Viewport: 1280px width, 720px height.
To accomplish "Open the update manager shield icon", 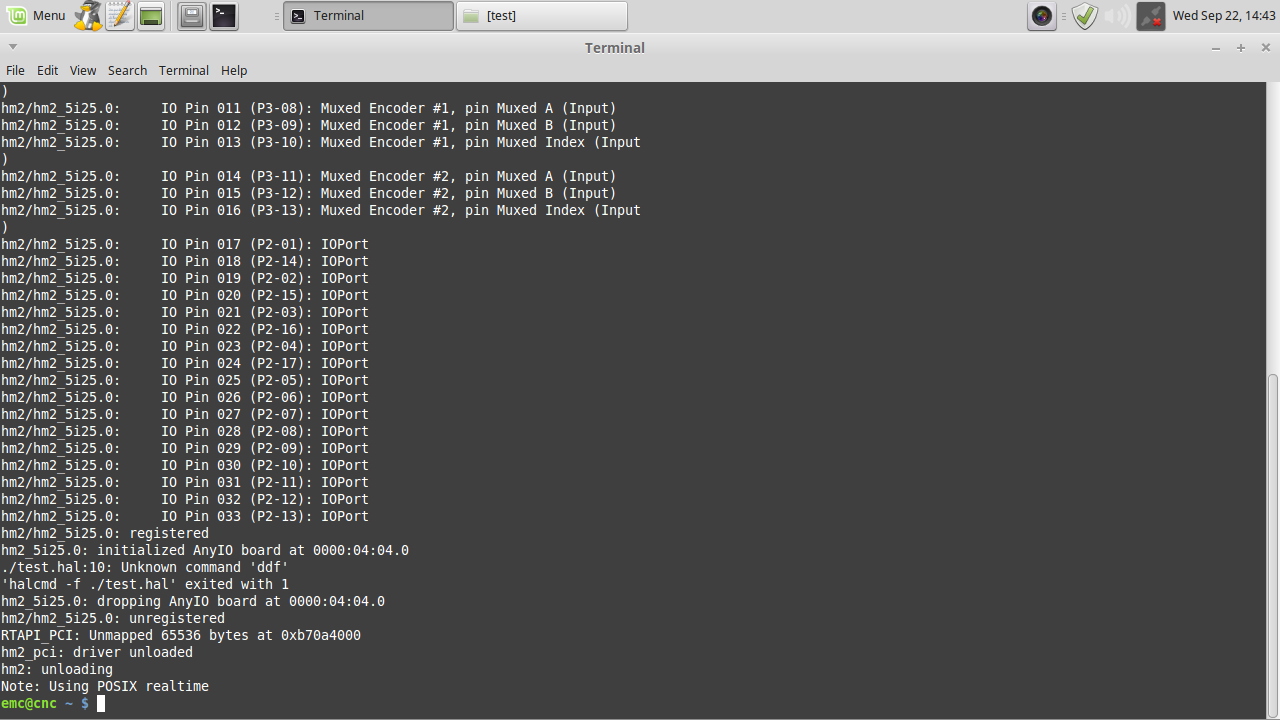I will point(1085,15).
